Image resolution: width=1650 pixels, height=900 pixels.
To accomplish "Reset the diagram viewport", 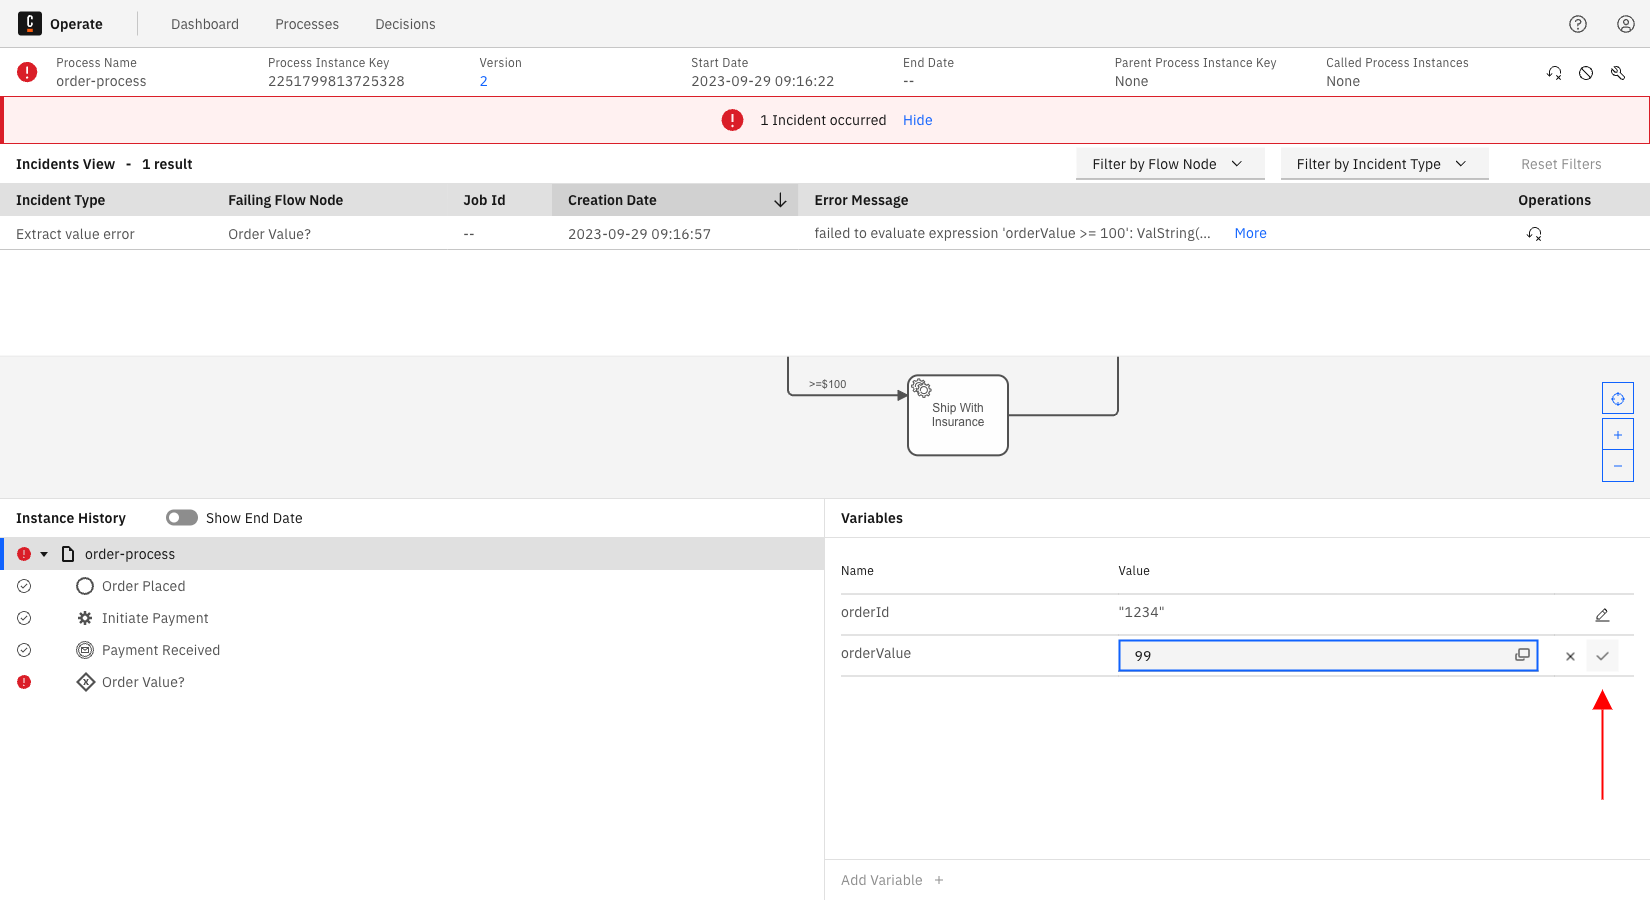I will click(x=1618, y=399).
